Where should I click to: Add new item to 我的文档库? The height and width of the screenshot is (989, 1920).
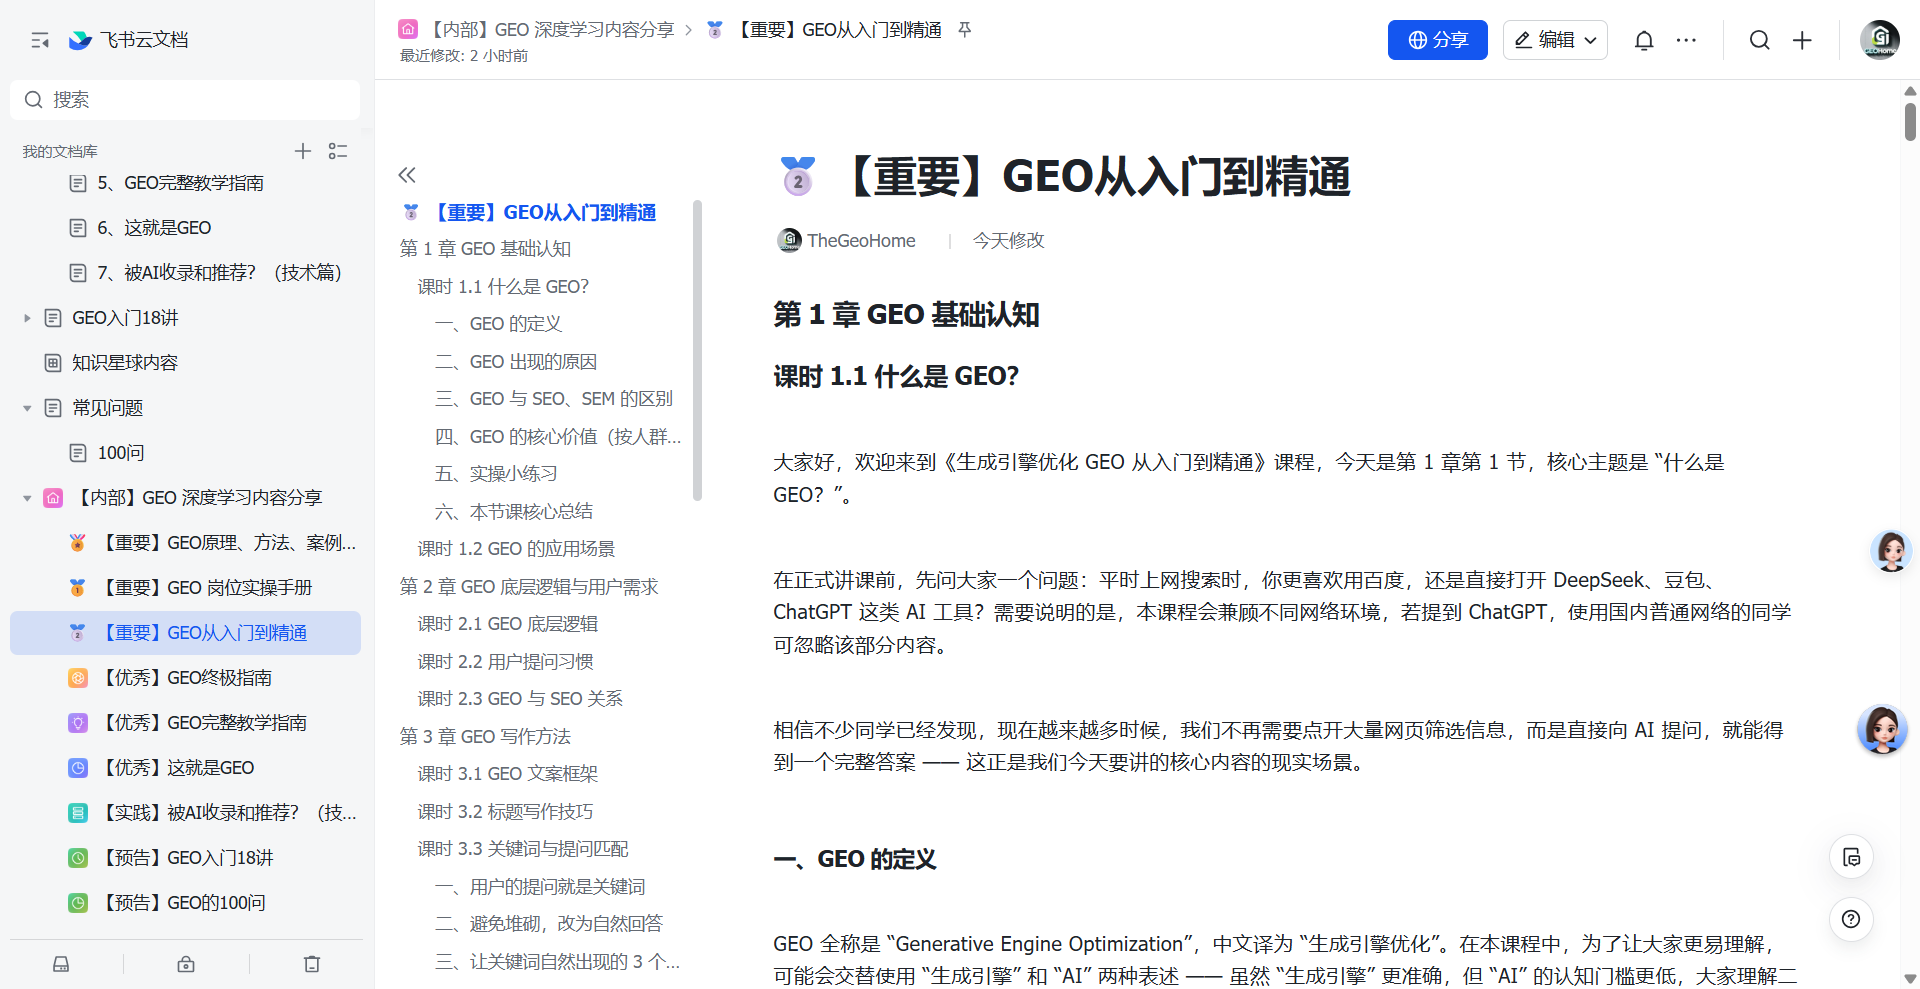pyautogui.click(x=303, y=151)
